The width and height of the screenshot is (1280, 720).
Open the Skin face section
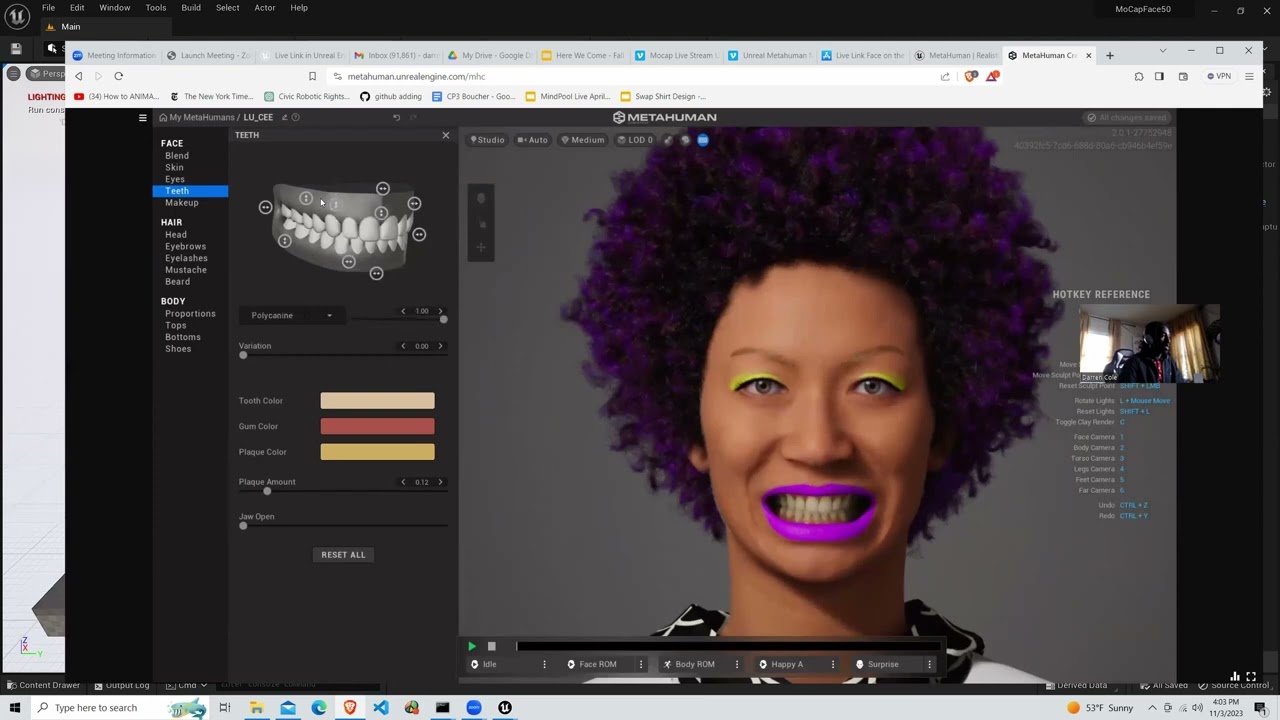point(174,167)
